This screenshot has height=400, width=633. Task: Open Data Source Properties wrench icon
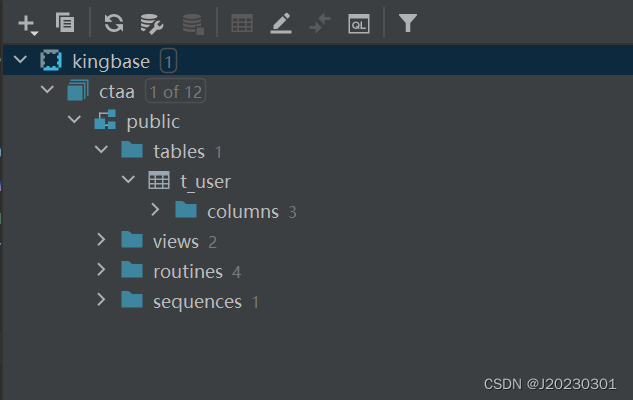(x=151, y=22)
